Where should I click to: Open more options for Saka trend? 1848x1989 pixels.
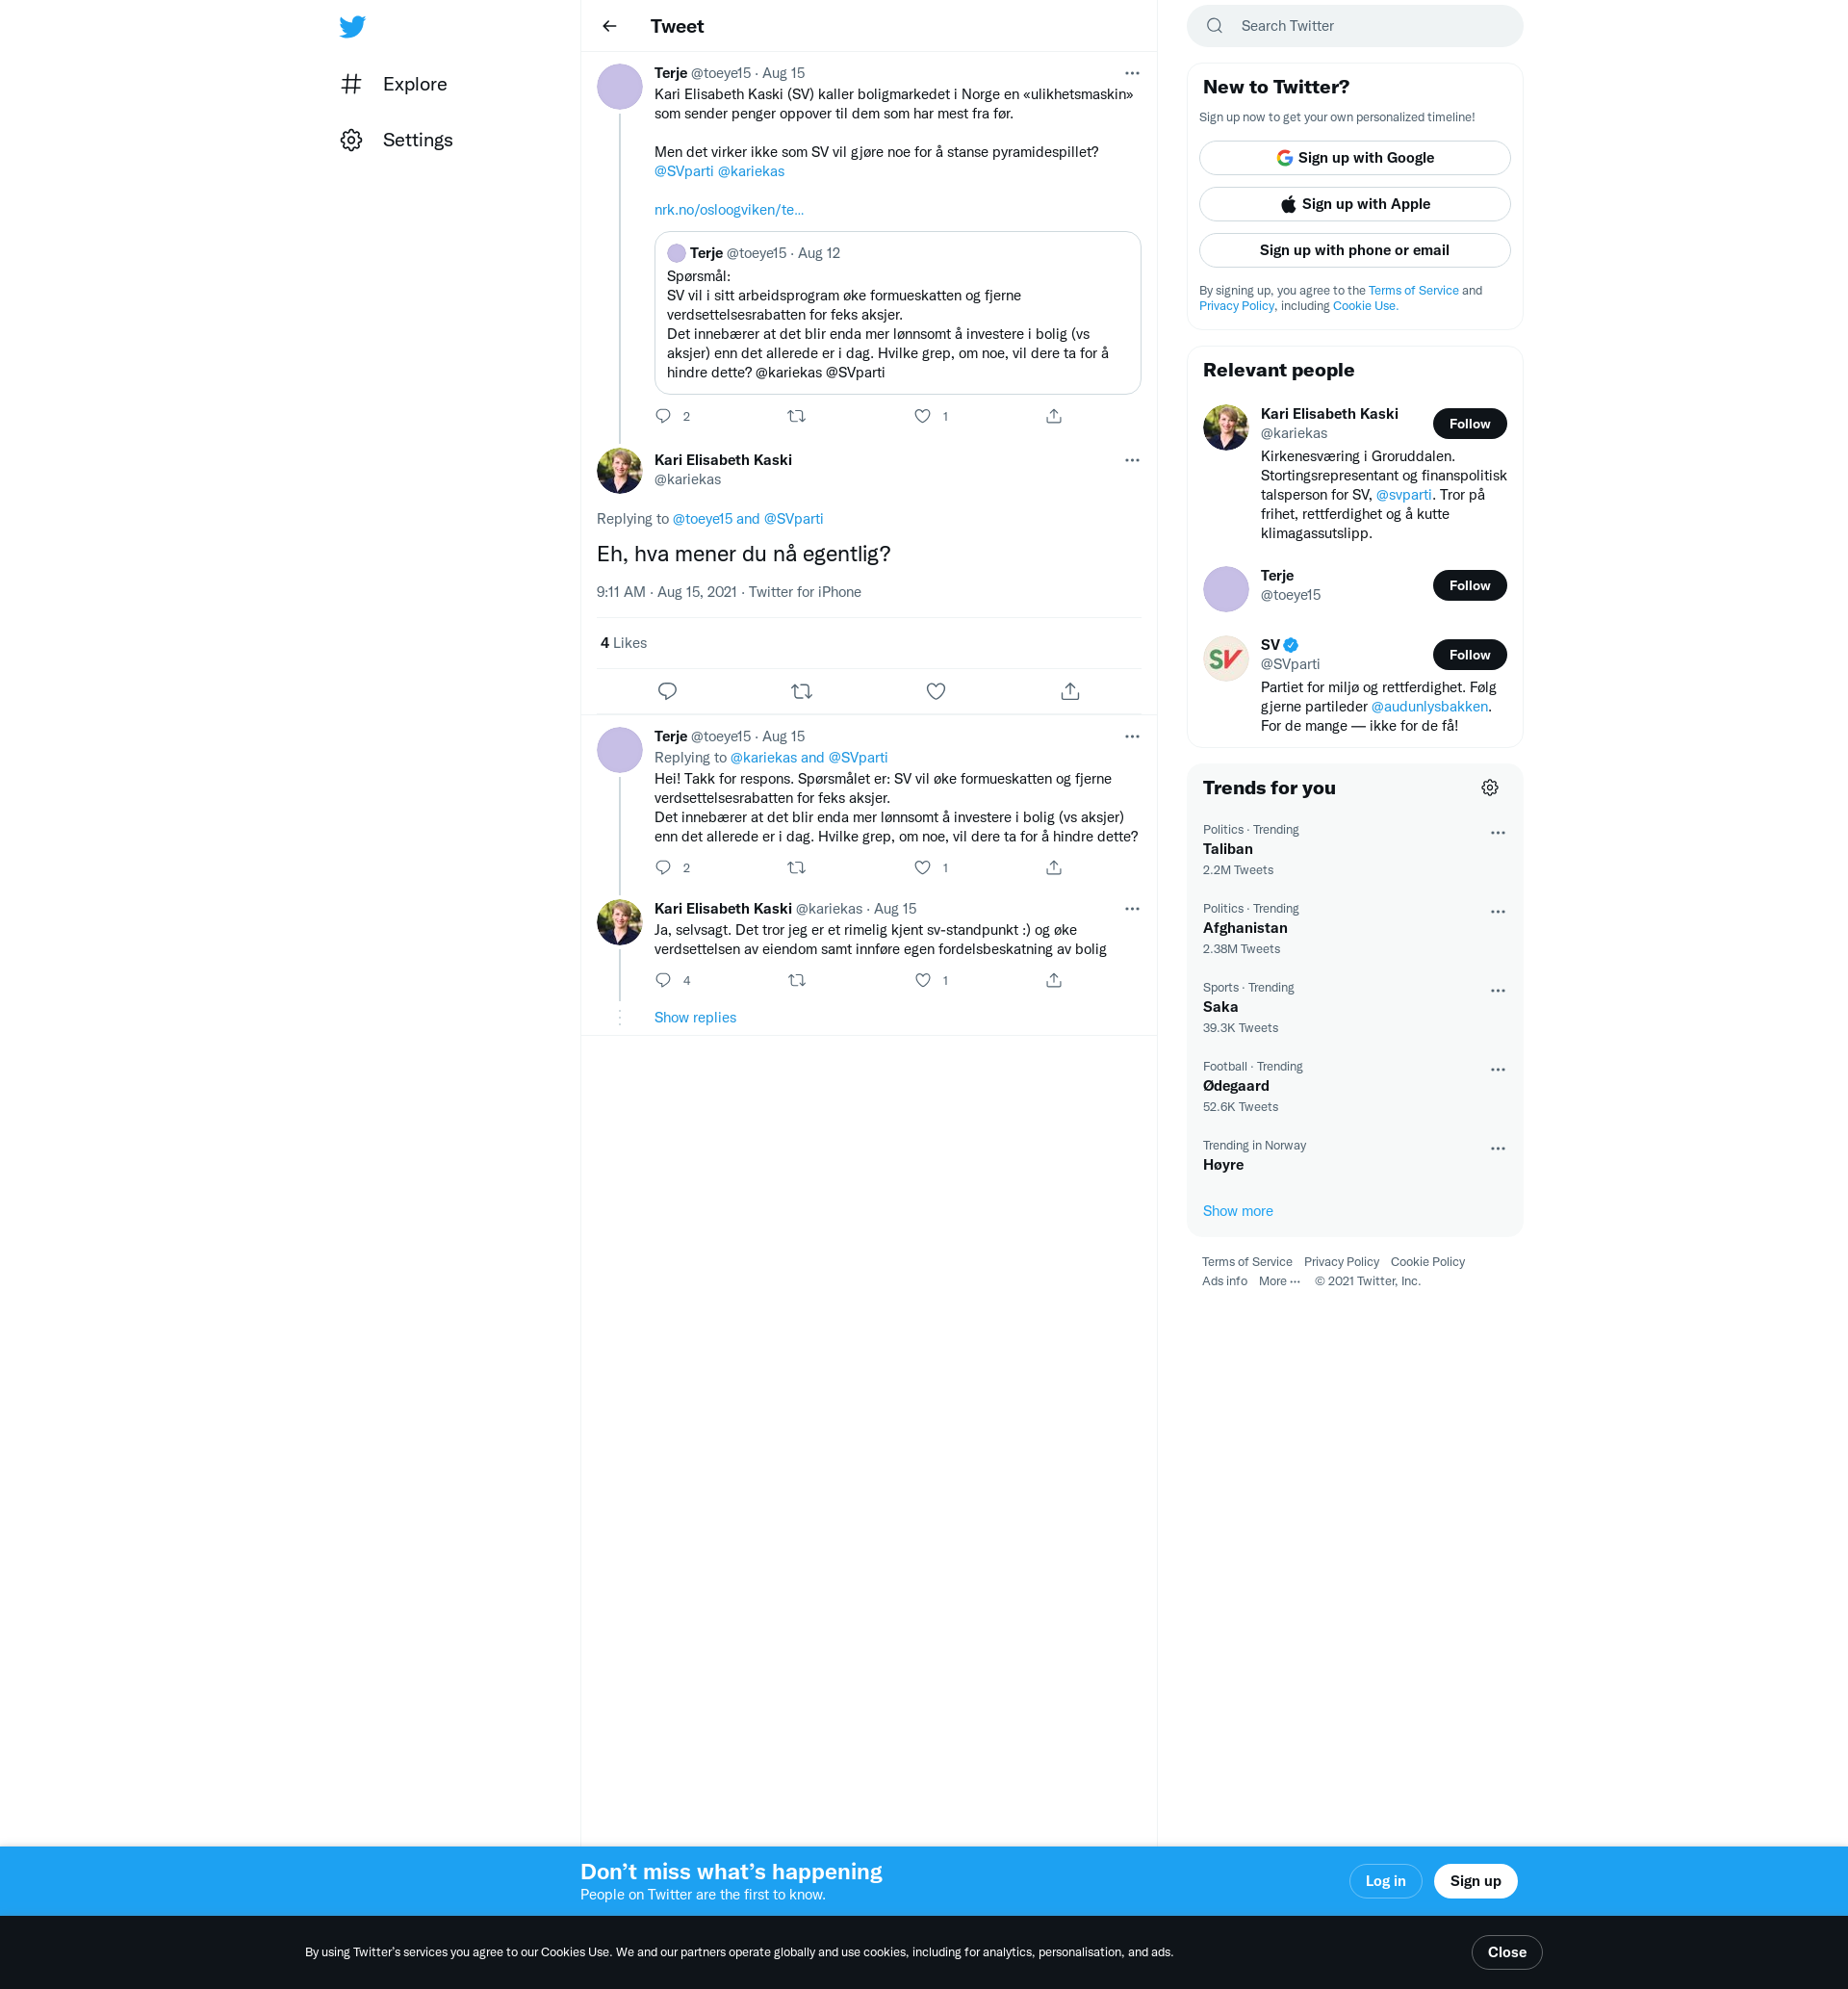[x=1497, y=991]
